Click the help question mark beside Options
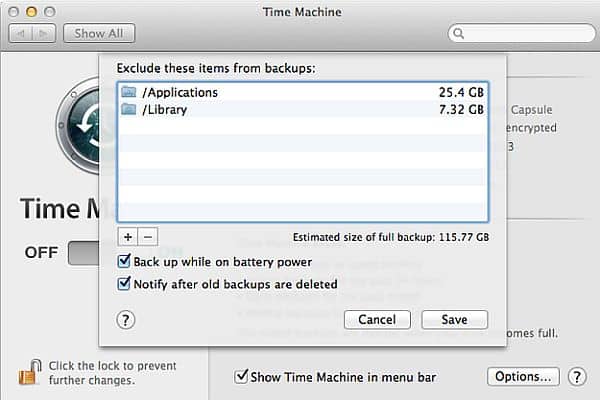Image resolution: width=600 pixels, height=400 pixels. tap(577, 377)
